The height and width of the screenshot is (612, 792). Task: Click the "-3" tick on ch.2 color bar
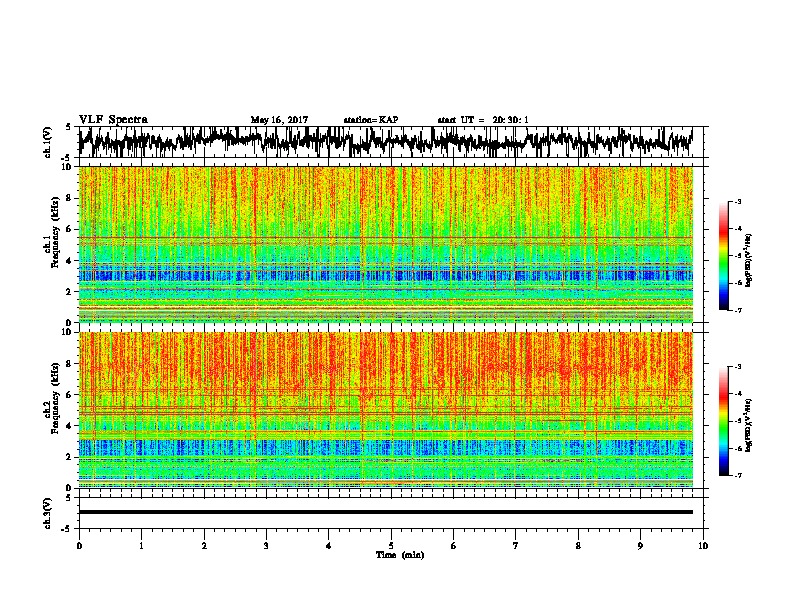[738, 367]
